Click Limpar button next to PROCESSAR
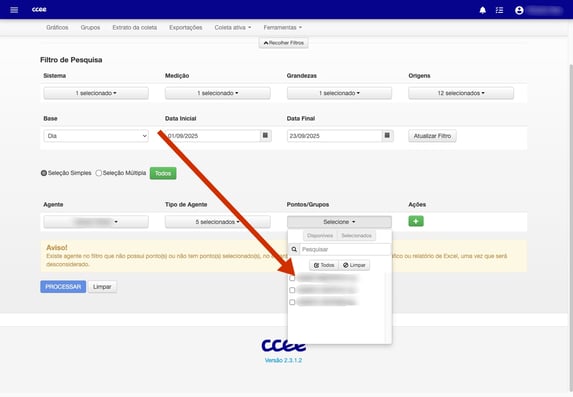 (x=102, y=287)
